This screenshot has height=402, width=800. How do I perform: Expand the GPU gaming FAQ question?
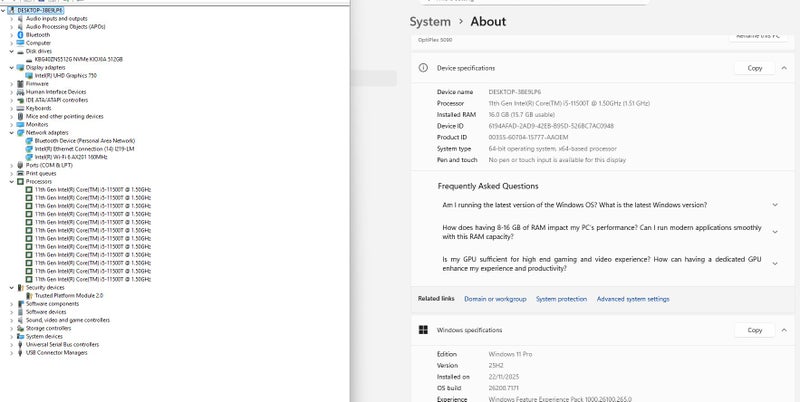[x=775, y=265]
